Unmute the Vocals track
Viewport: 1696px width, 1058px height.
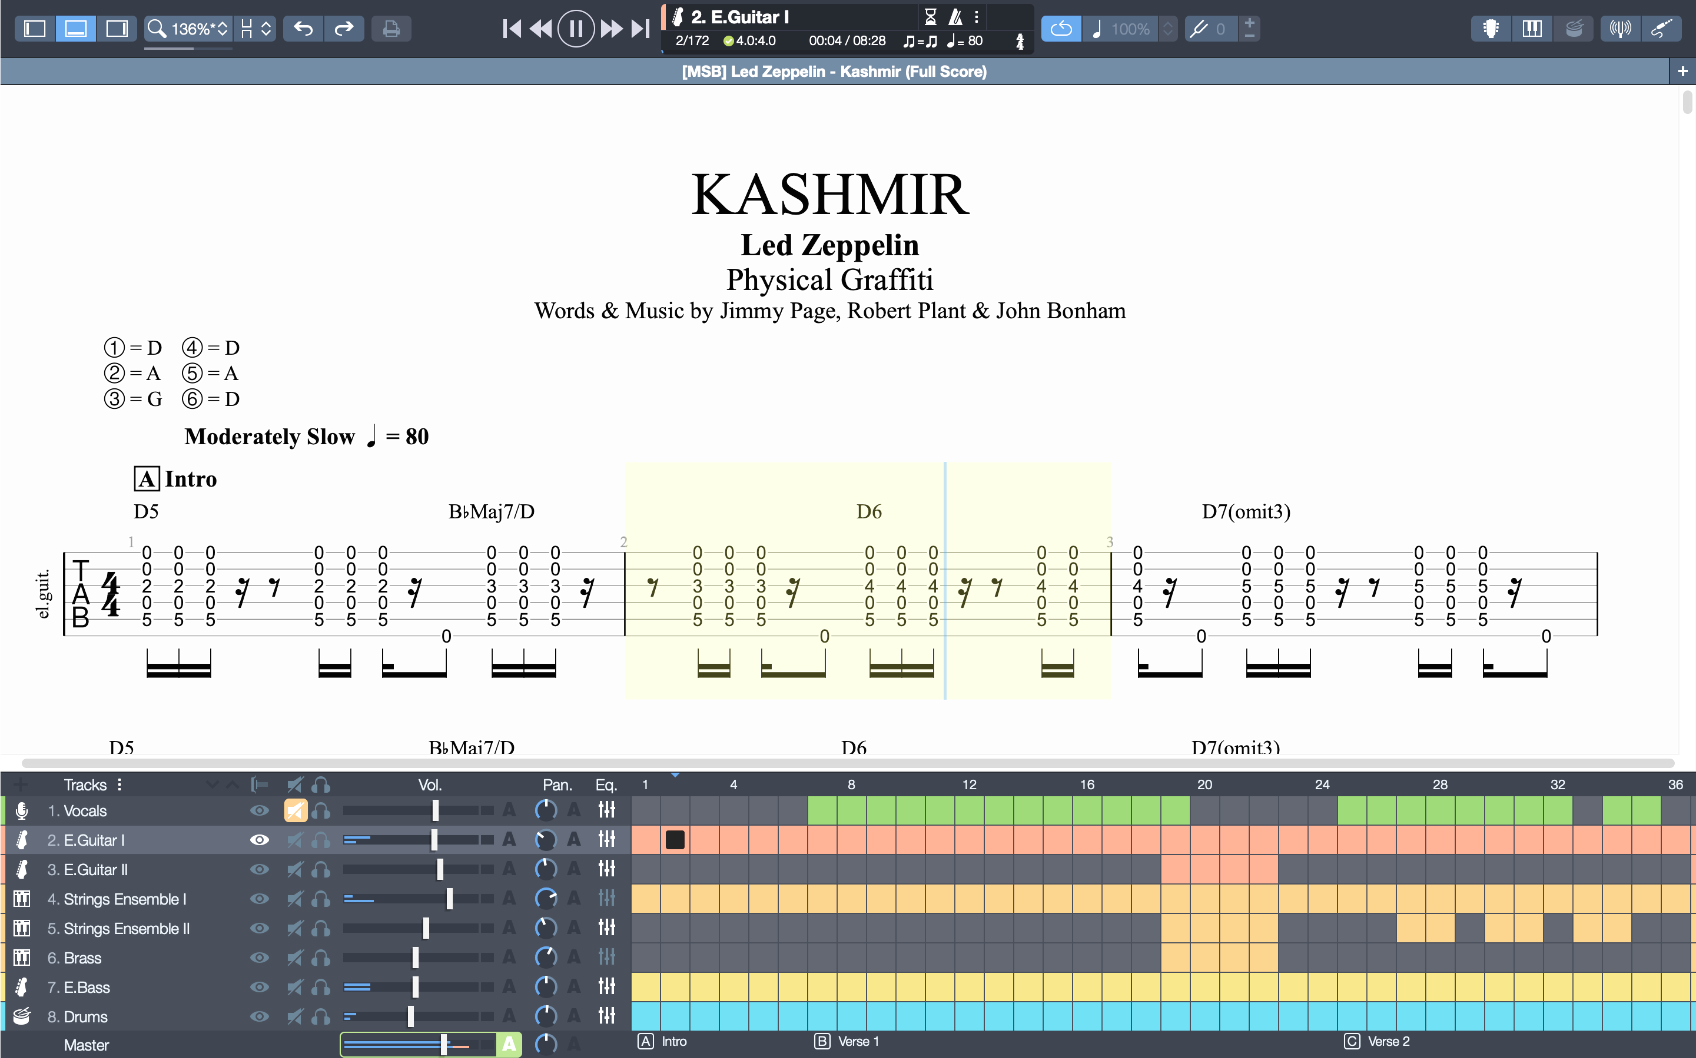coord(295,811)
